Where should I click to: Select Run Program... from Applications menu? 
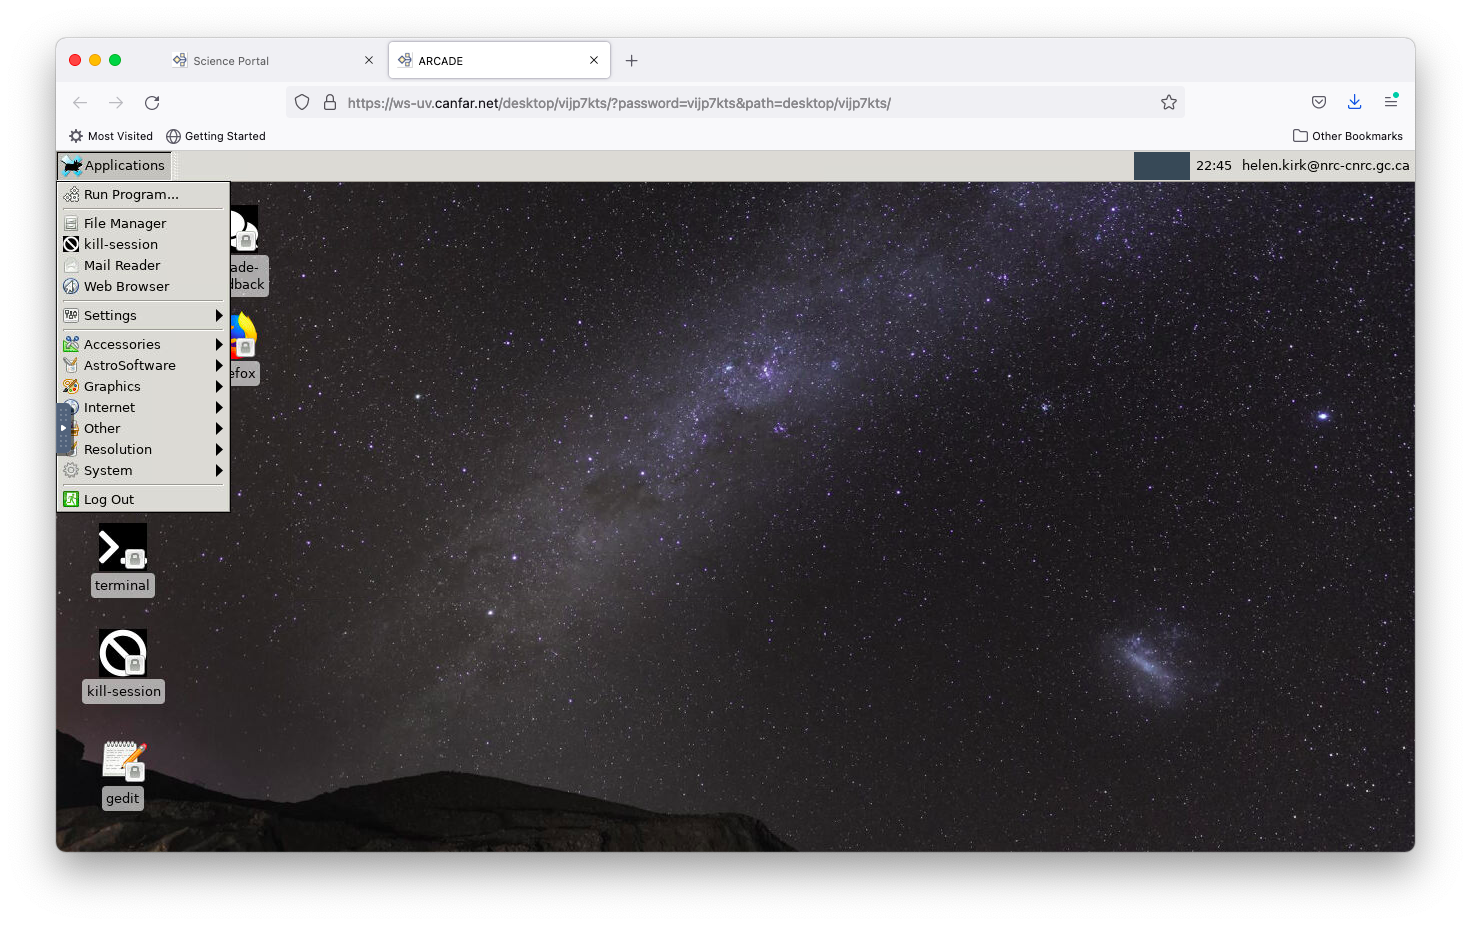click(x=142, y=194)
